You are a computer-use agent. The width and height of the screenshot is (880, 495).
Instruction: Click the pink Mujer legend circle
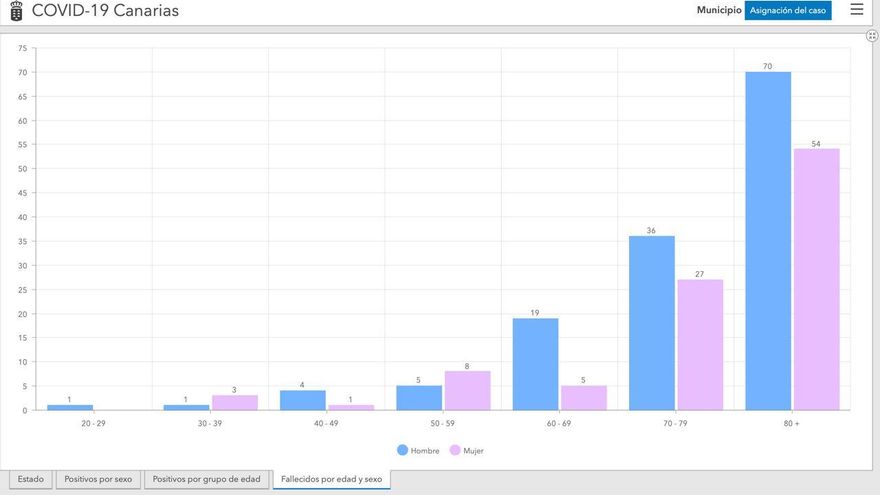pyautogui.click(x=455, y=450)
